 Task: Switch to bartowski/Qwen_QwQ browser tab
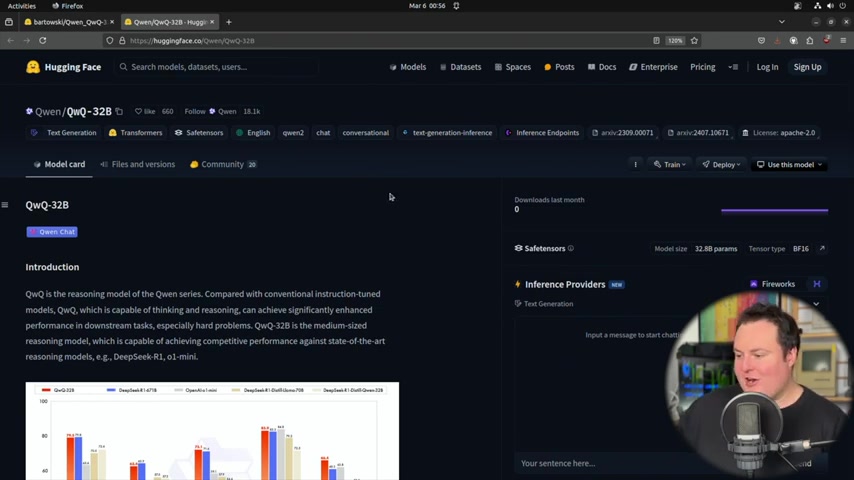[x=69, y=22]
